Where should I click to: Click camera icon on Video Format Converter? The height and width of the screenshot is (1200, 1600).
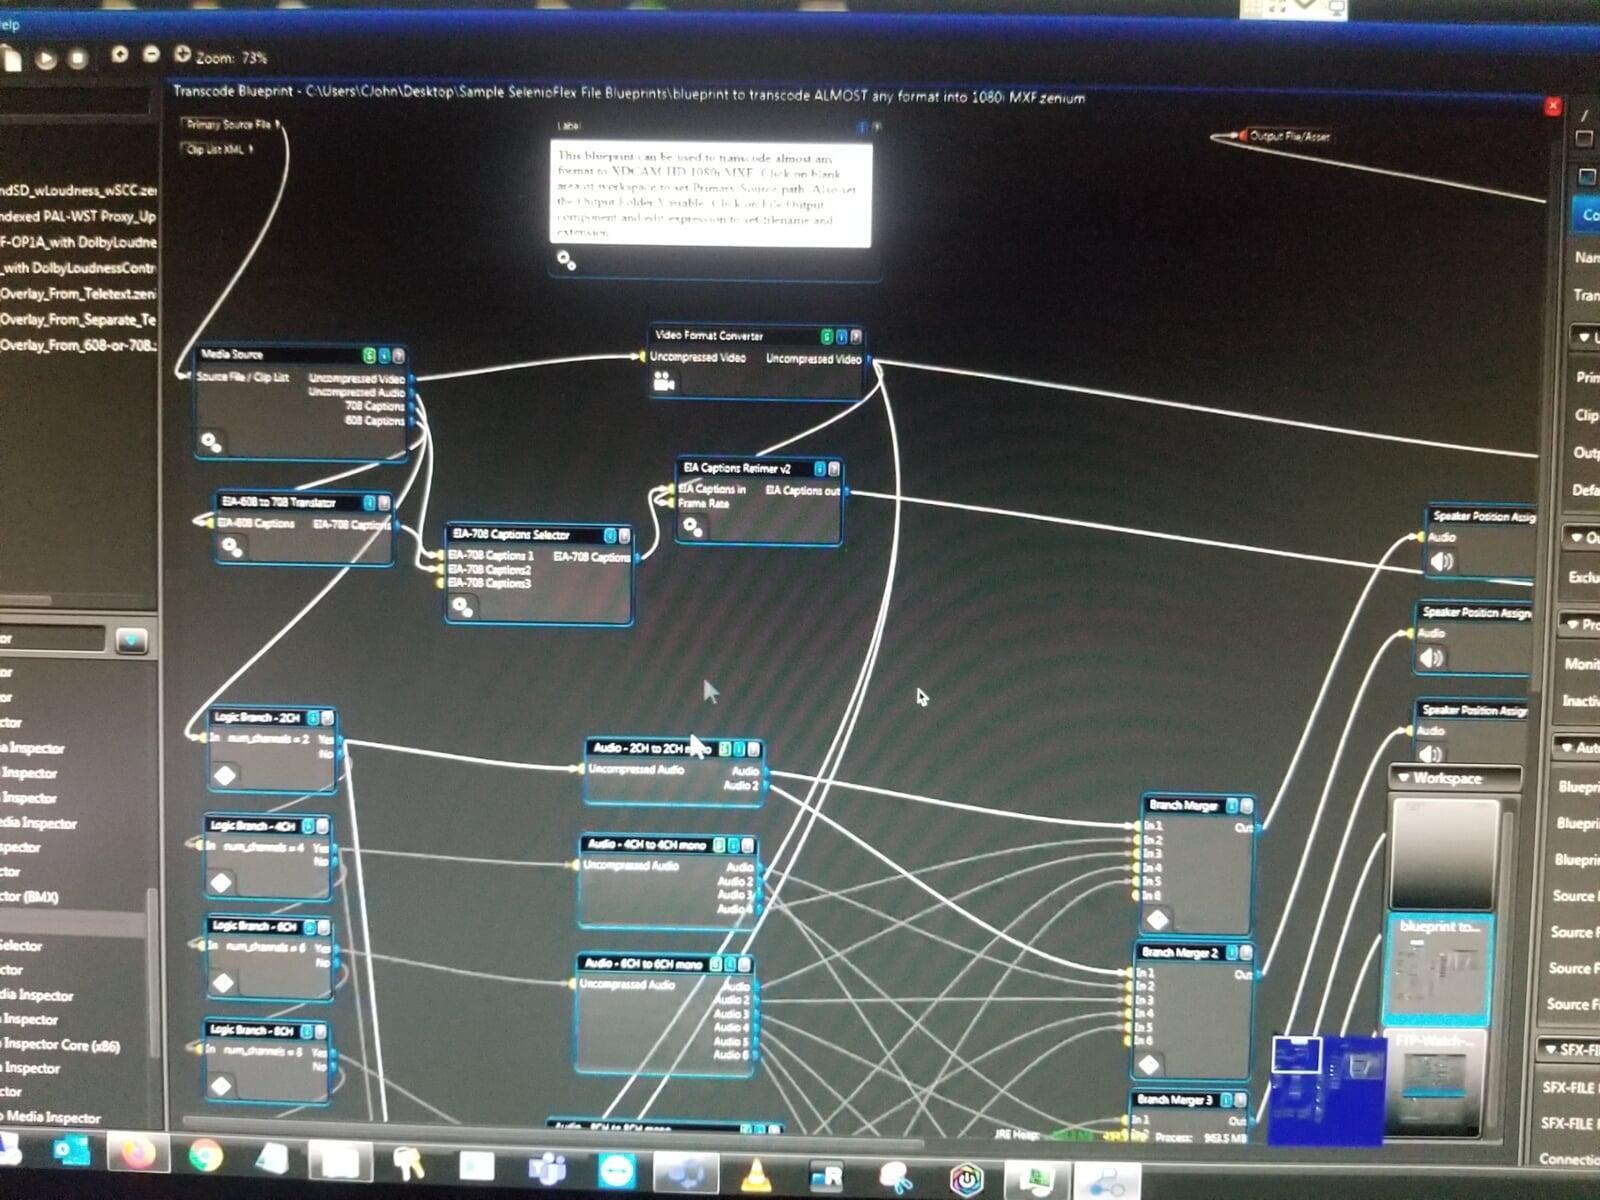663,381
